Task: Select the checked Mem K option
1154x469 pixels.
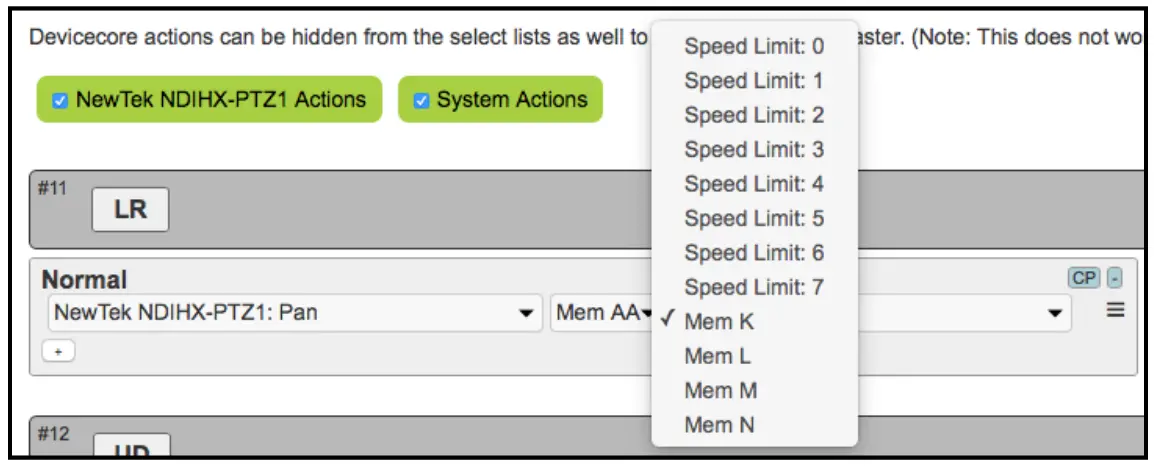Action: (x=720, y=322)
